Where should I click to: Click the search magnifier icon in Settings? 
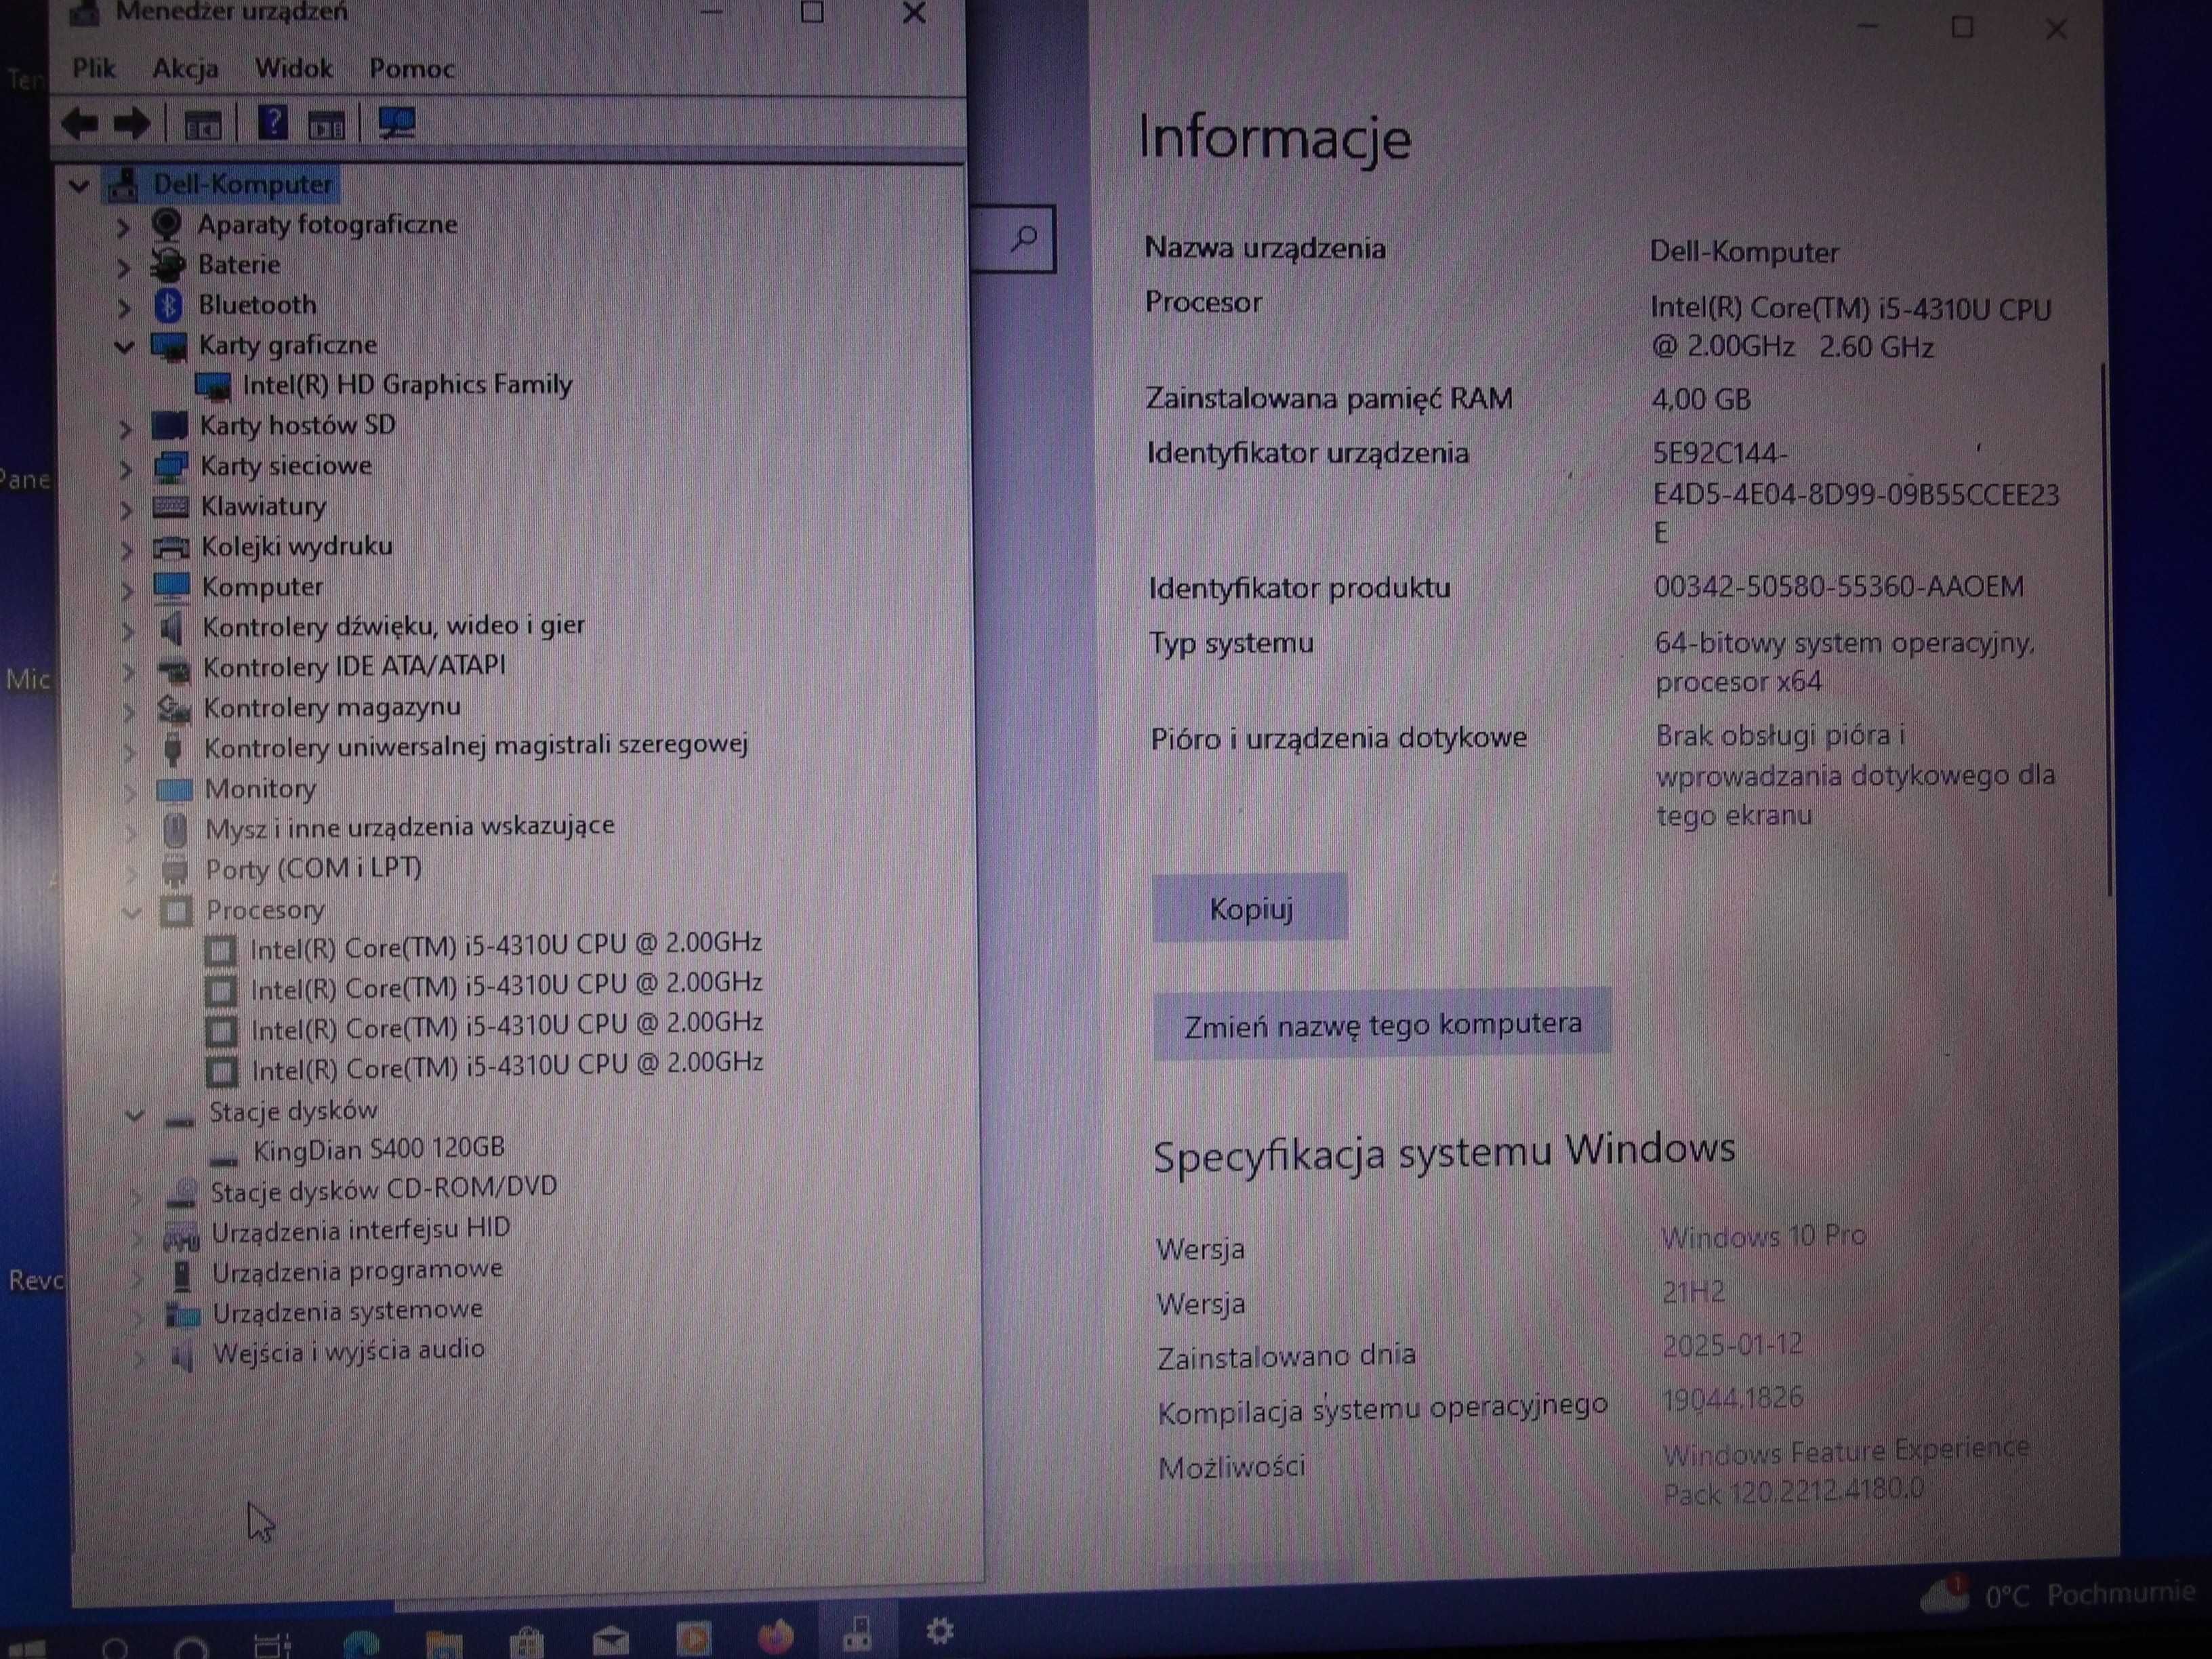click(x=1024, y=238)
